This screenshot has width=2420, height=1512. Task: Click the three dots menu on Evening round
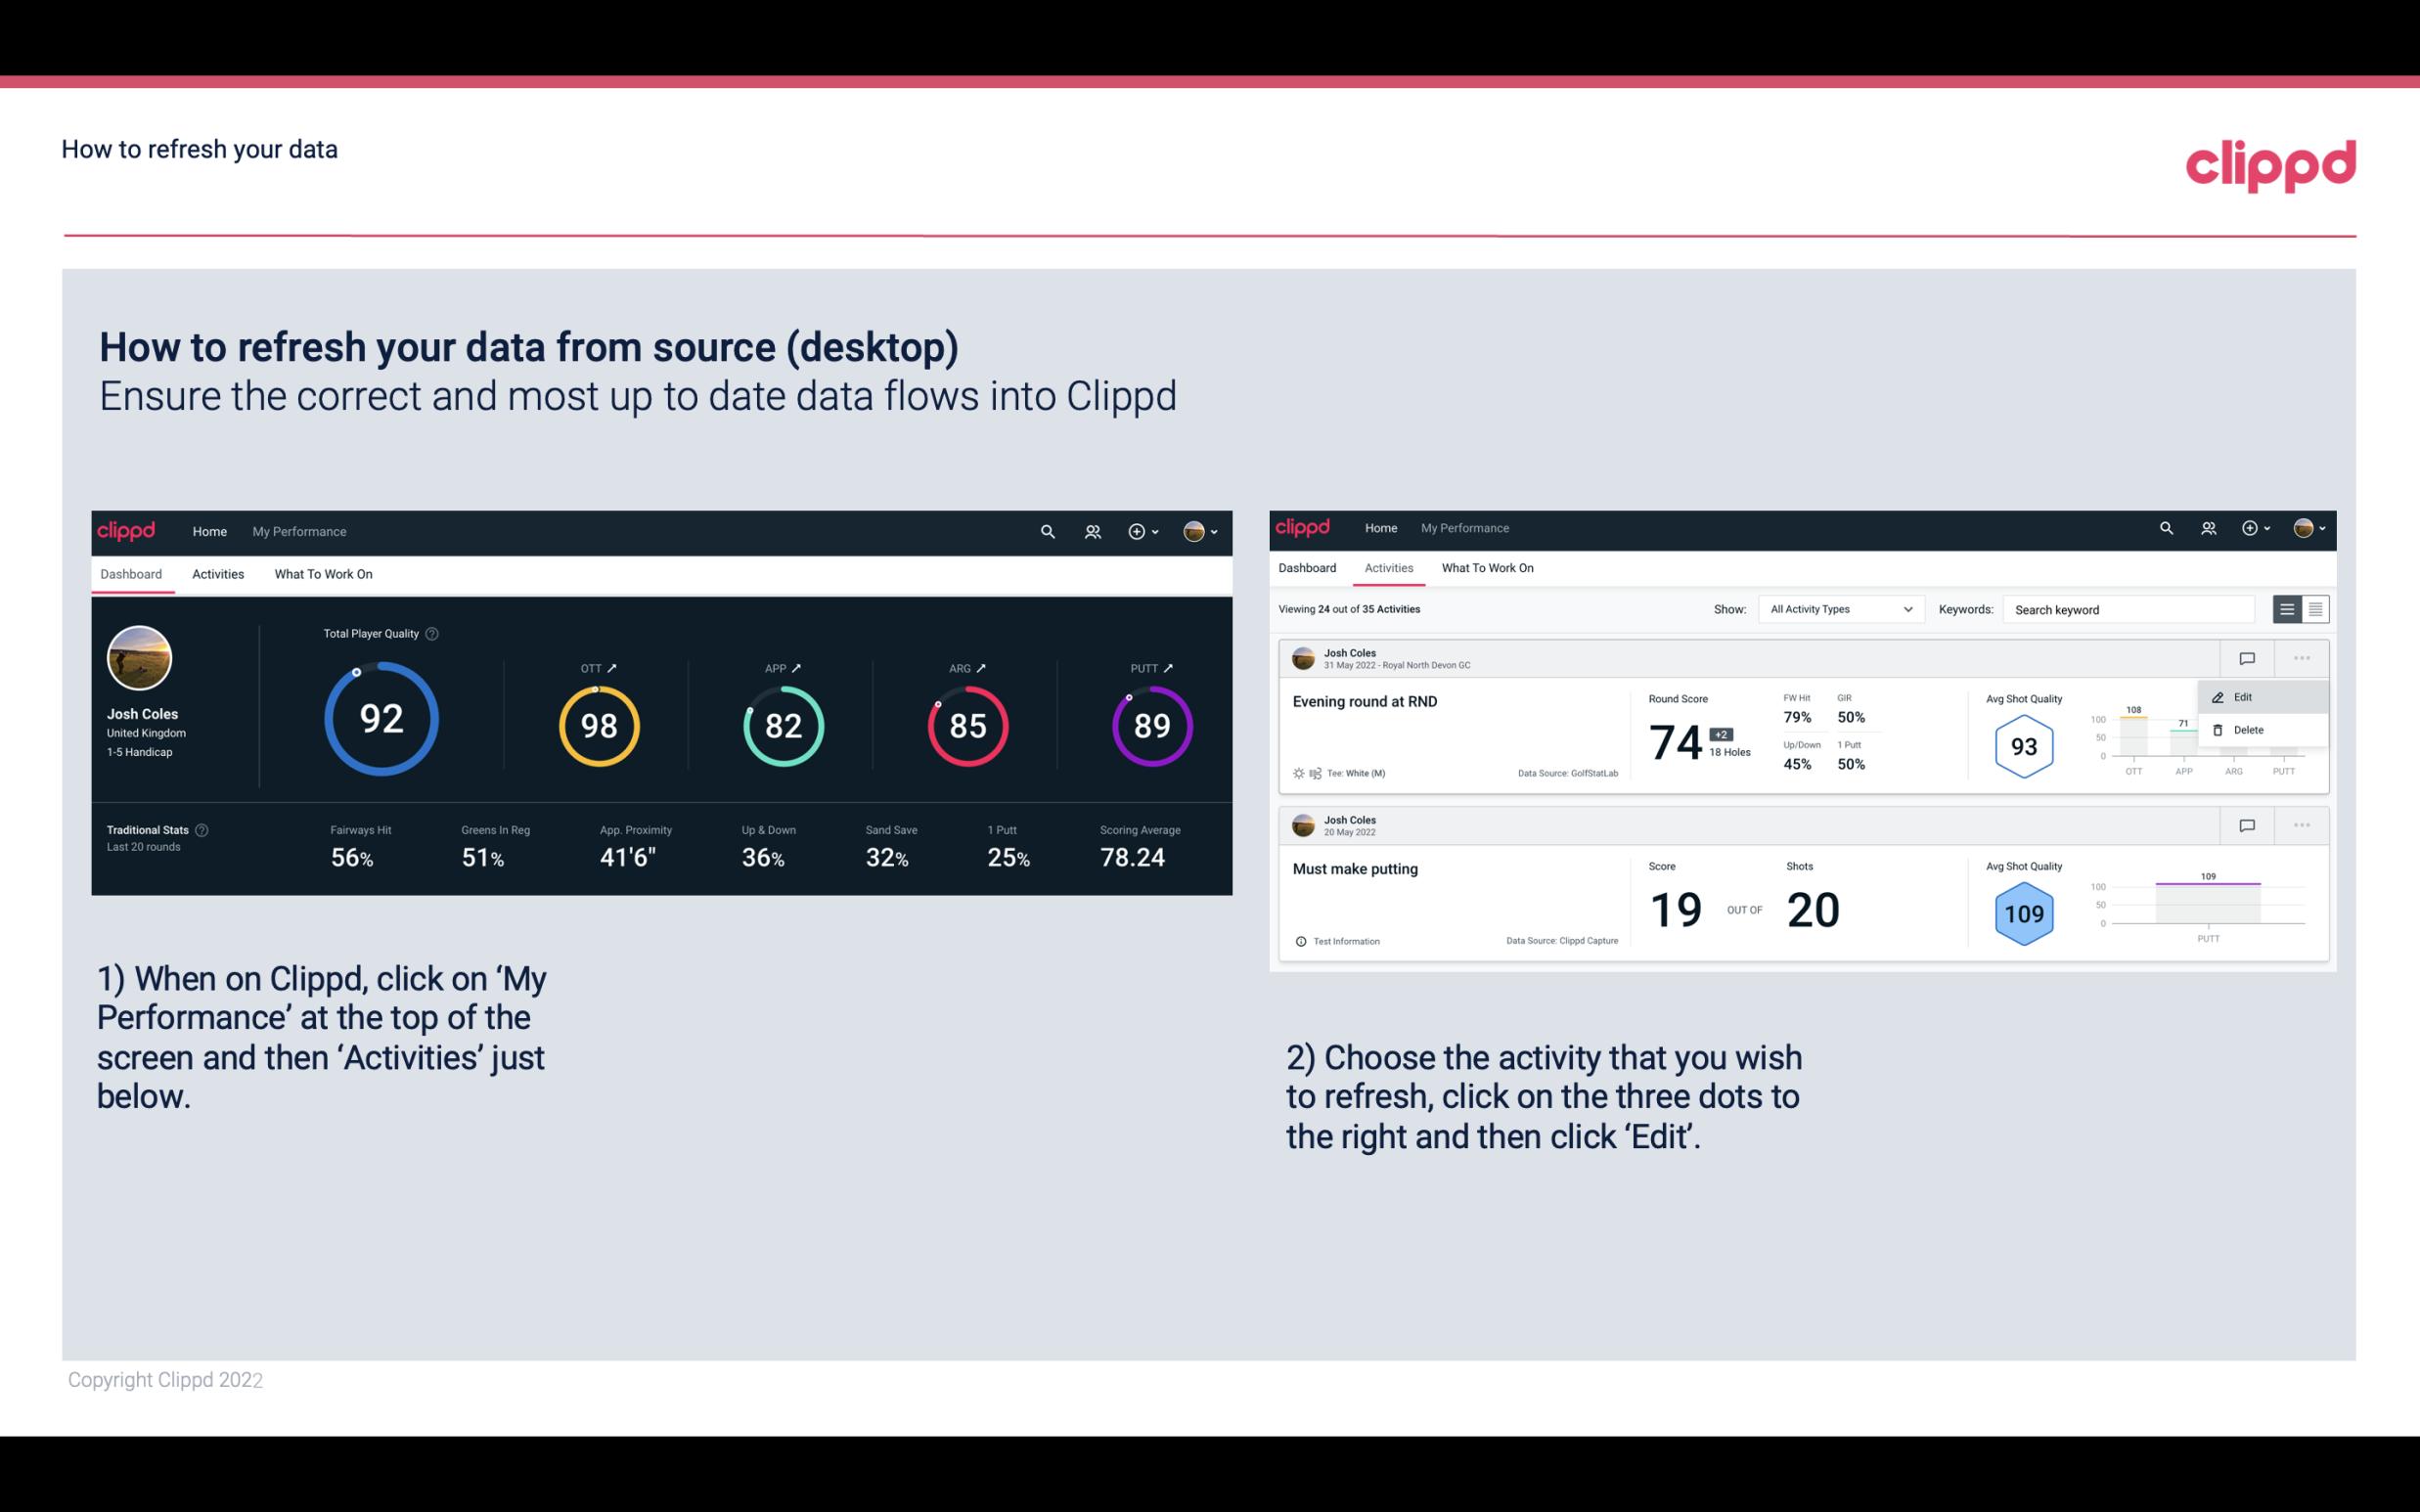click(2304, 656)
